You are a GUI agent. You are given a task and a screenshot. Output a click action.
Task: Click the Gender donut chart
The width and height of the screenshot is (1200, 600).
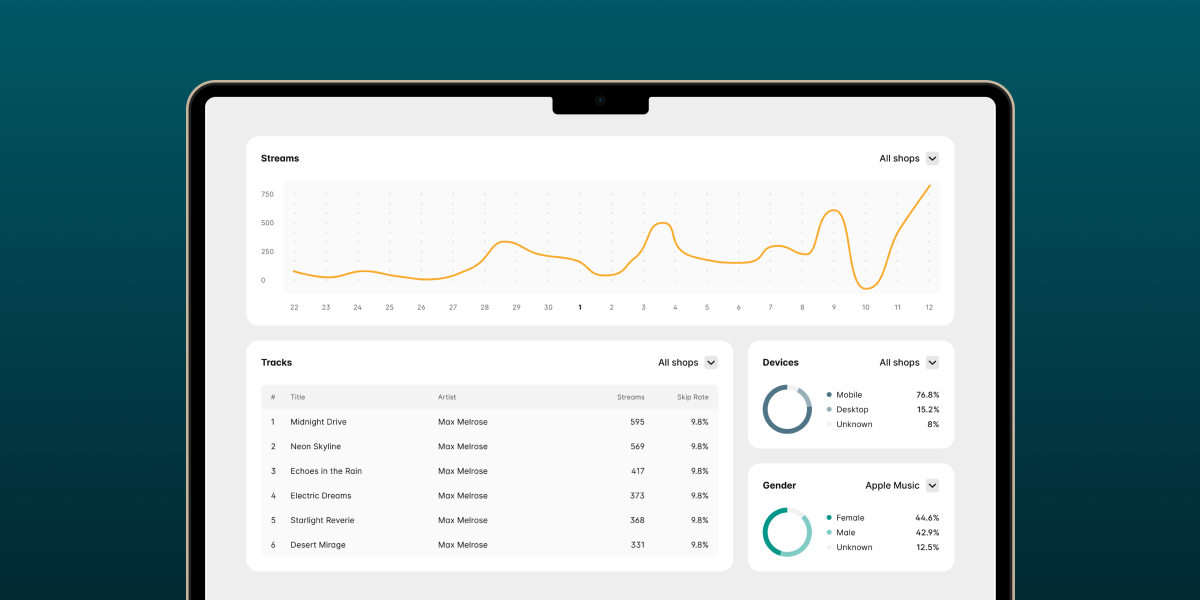pos(787,532)
